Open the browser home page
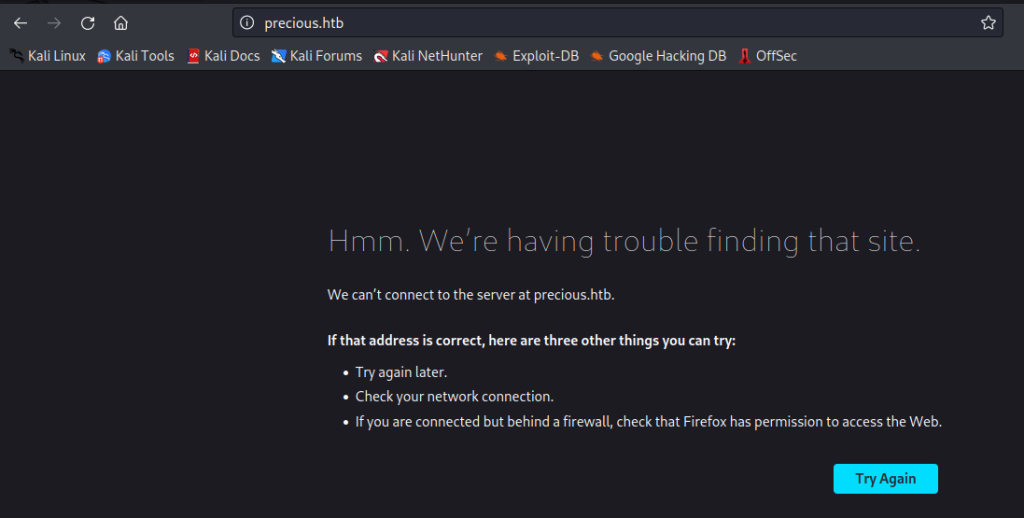1024x518 pixels. click(121, 23)
